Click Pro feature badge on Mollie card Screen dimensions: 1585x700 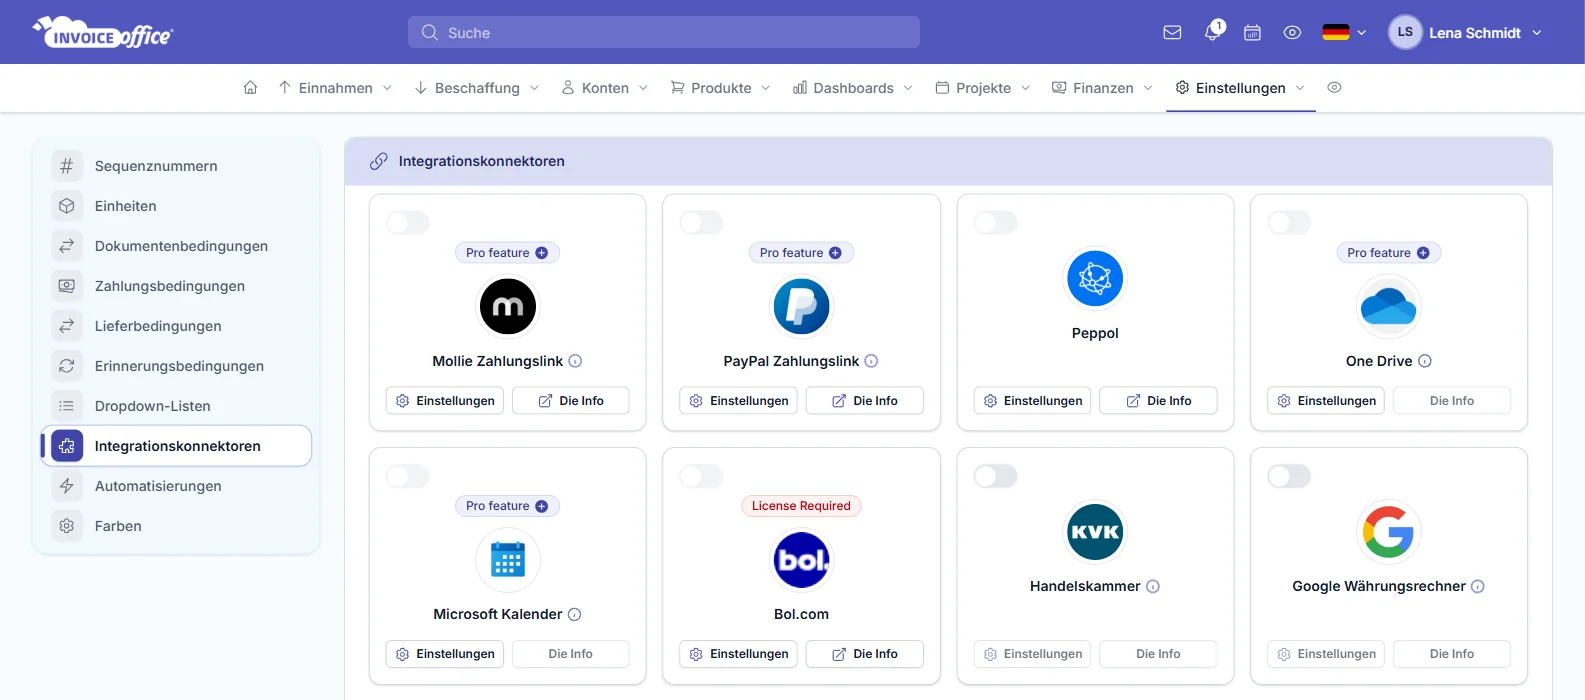tap(507, 253)
